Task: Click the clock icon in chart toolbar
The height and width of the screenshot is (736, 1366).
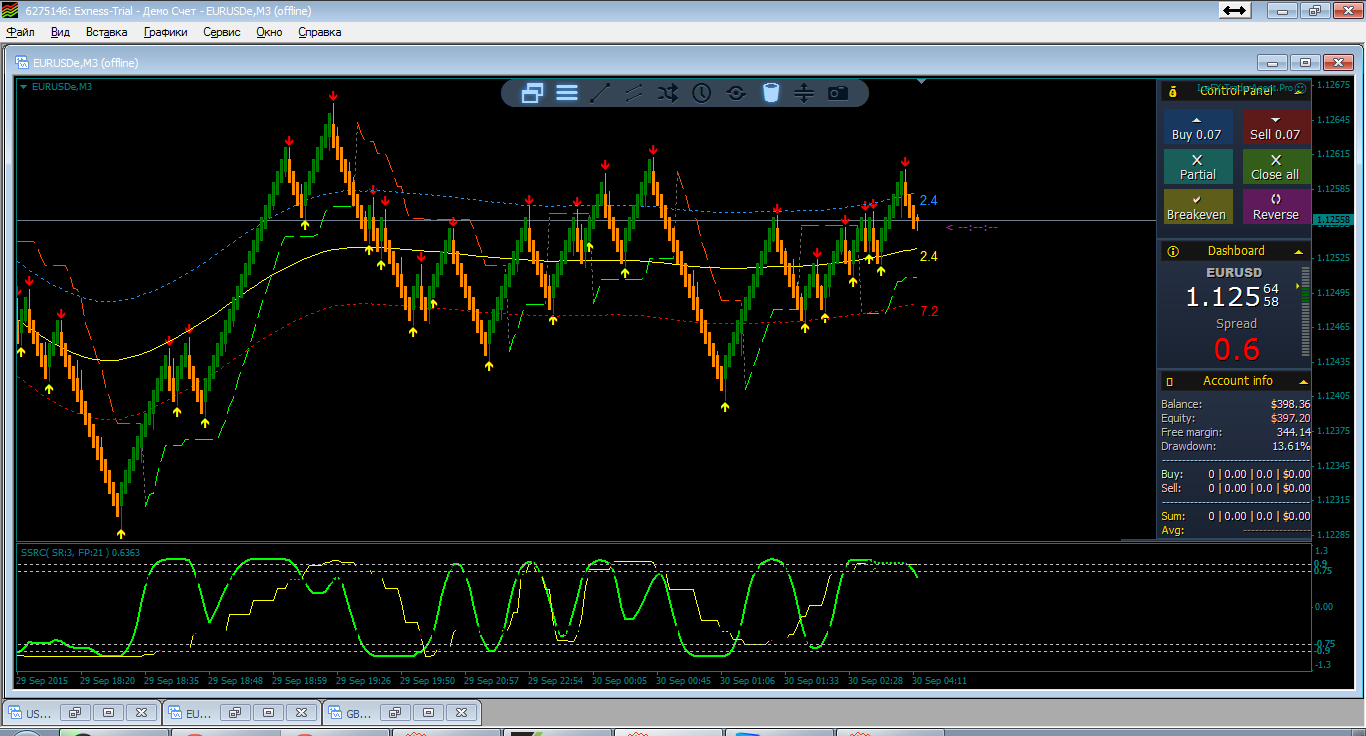Action: (702, 93)
